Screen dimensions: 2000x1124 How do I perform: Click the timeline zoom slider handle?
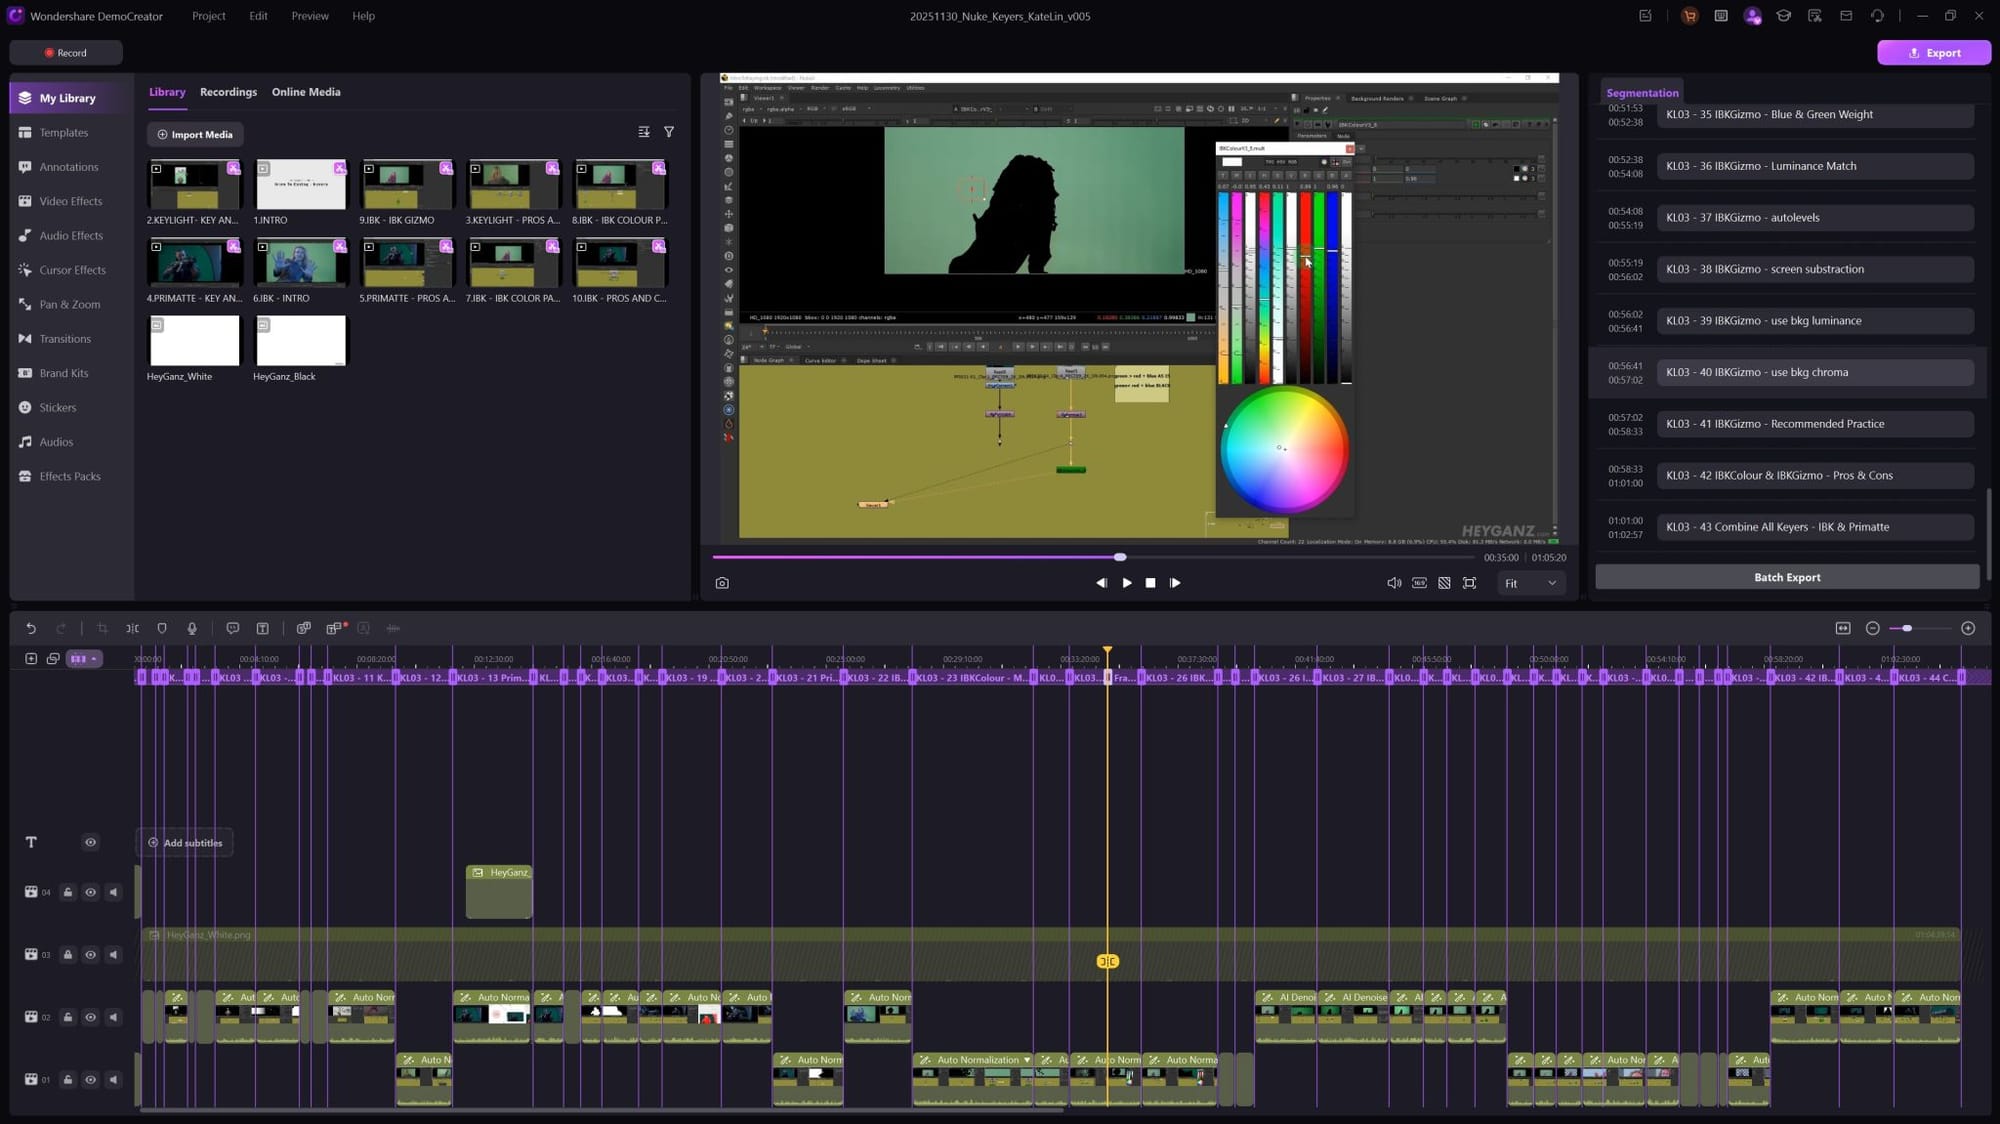(x=1907, y=628)
